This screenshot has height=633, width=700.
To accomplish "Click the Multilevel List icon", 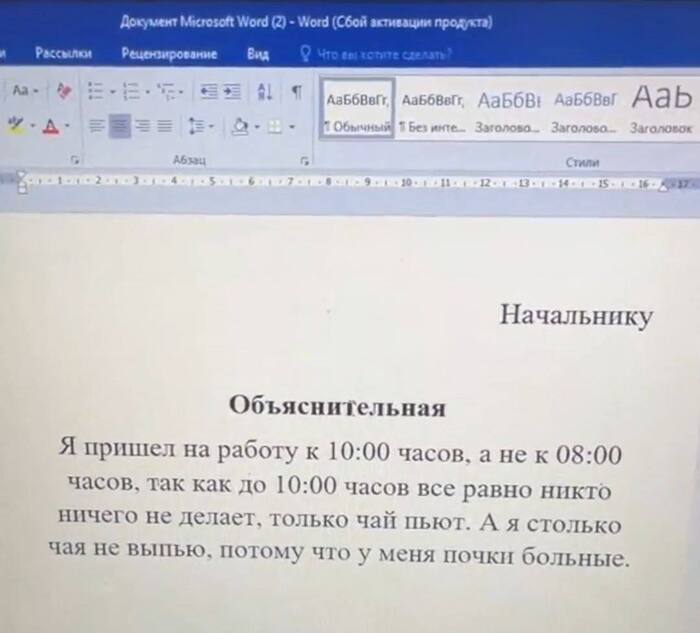I will point(166,91).
